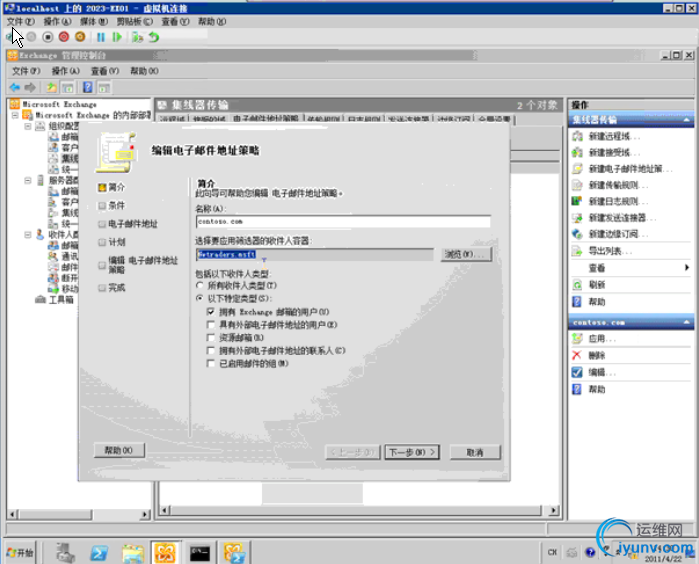Image resolution: width=699 pixels, height=564 pixels.
Task: Open the VM window Clipboard menu
Action: 134,21
